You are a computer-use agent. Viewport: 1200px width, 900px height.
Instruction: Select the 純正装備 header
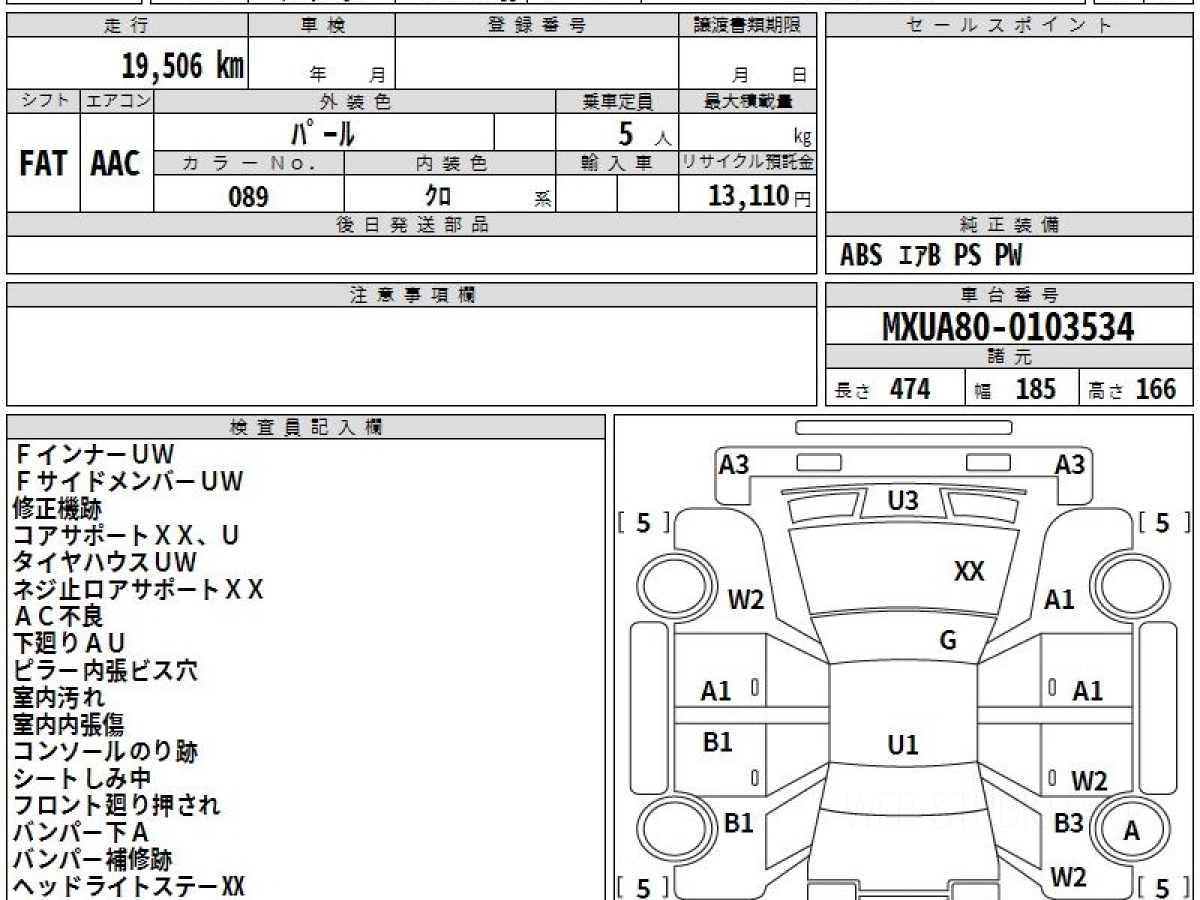[x=1009, y=225]
